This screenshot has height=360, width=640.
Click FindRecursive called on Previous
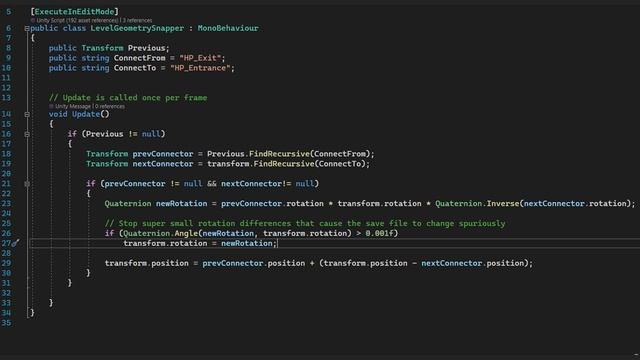click(x=279, y=154)
